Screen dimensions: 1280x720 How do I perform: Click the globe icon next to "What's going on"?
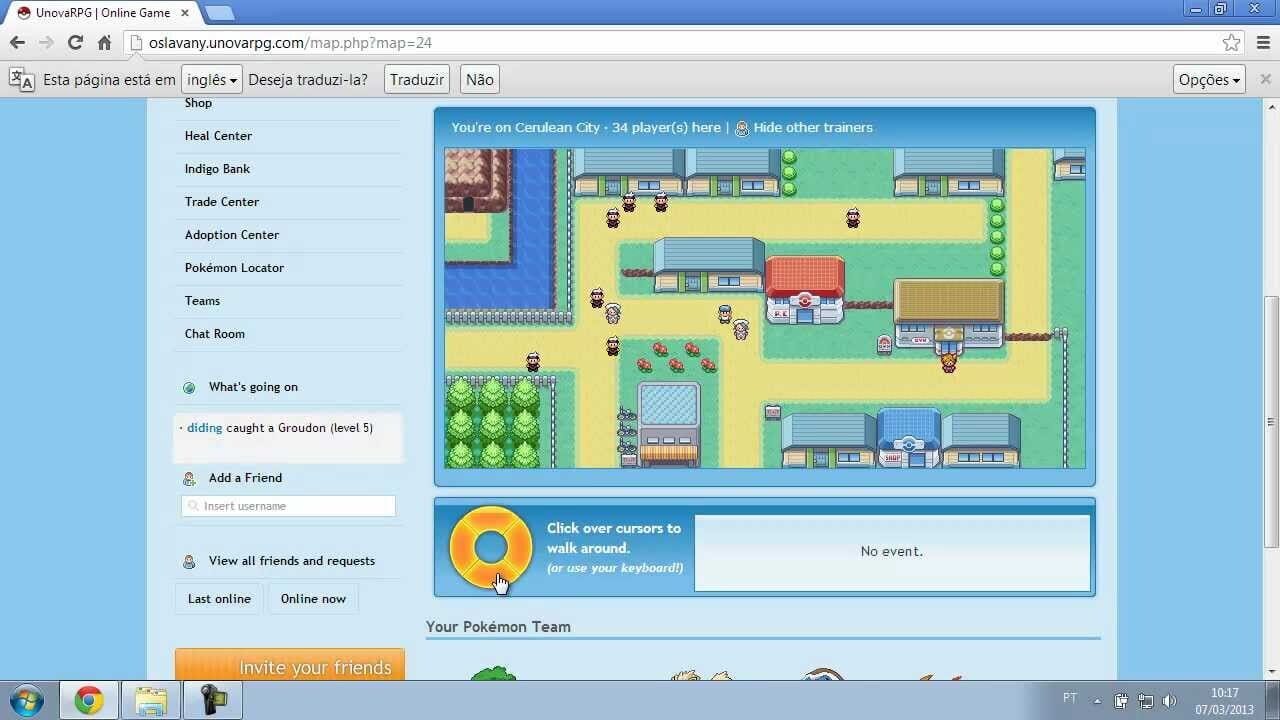click(189, 387)
